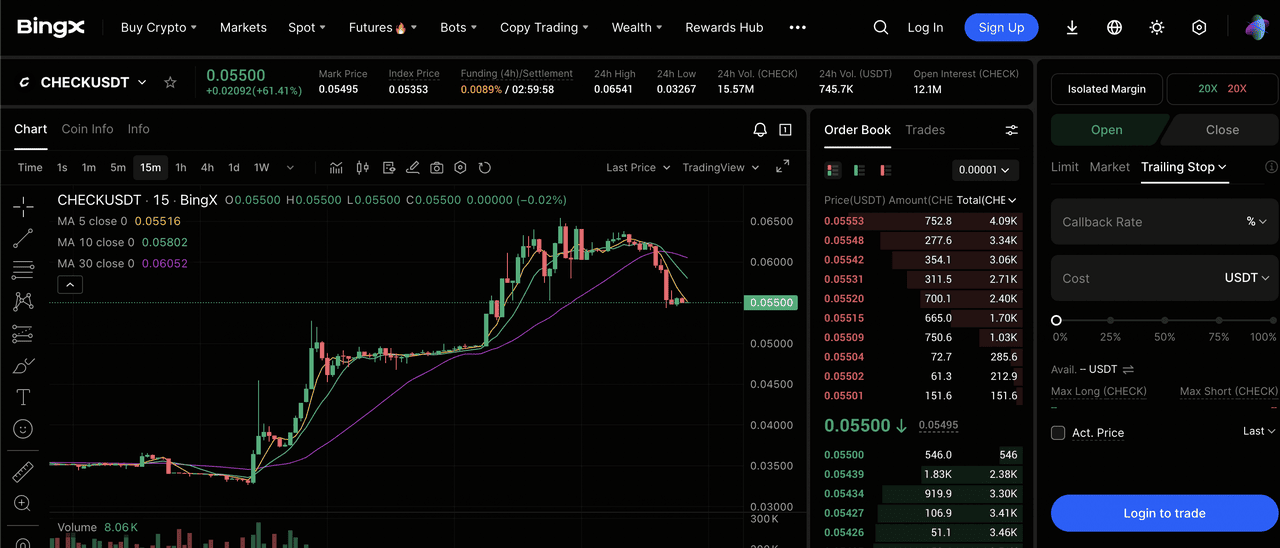Screen dimensions: 1280x548
Task: Open the Coin Info tab
Action: 87,129
